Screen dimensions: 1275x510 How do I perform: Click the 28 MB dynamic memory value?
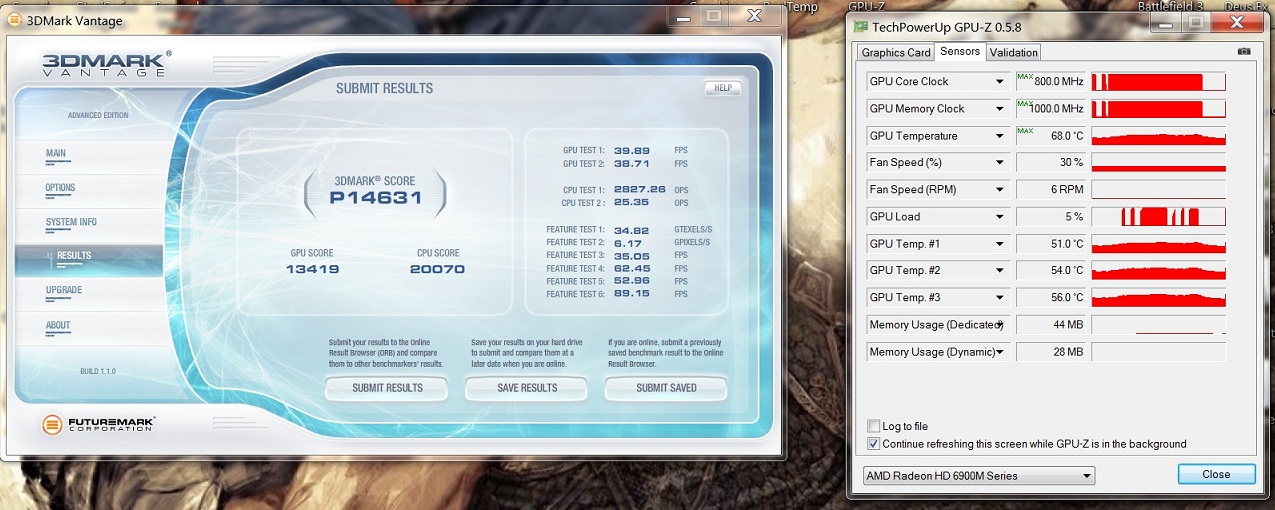pos(1068,352)
